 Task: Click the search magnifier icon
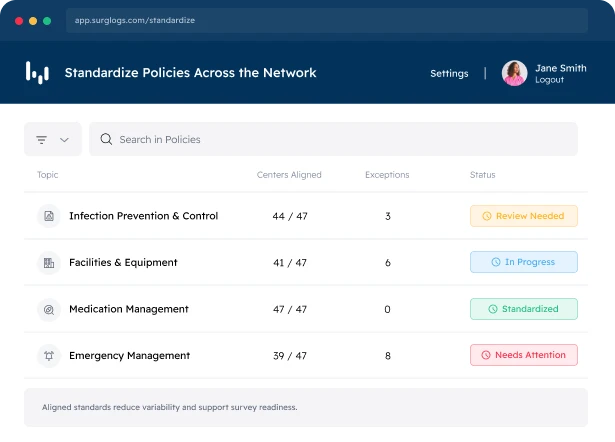[106, 139]
